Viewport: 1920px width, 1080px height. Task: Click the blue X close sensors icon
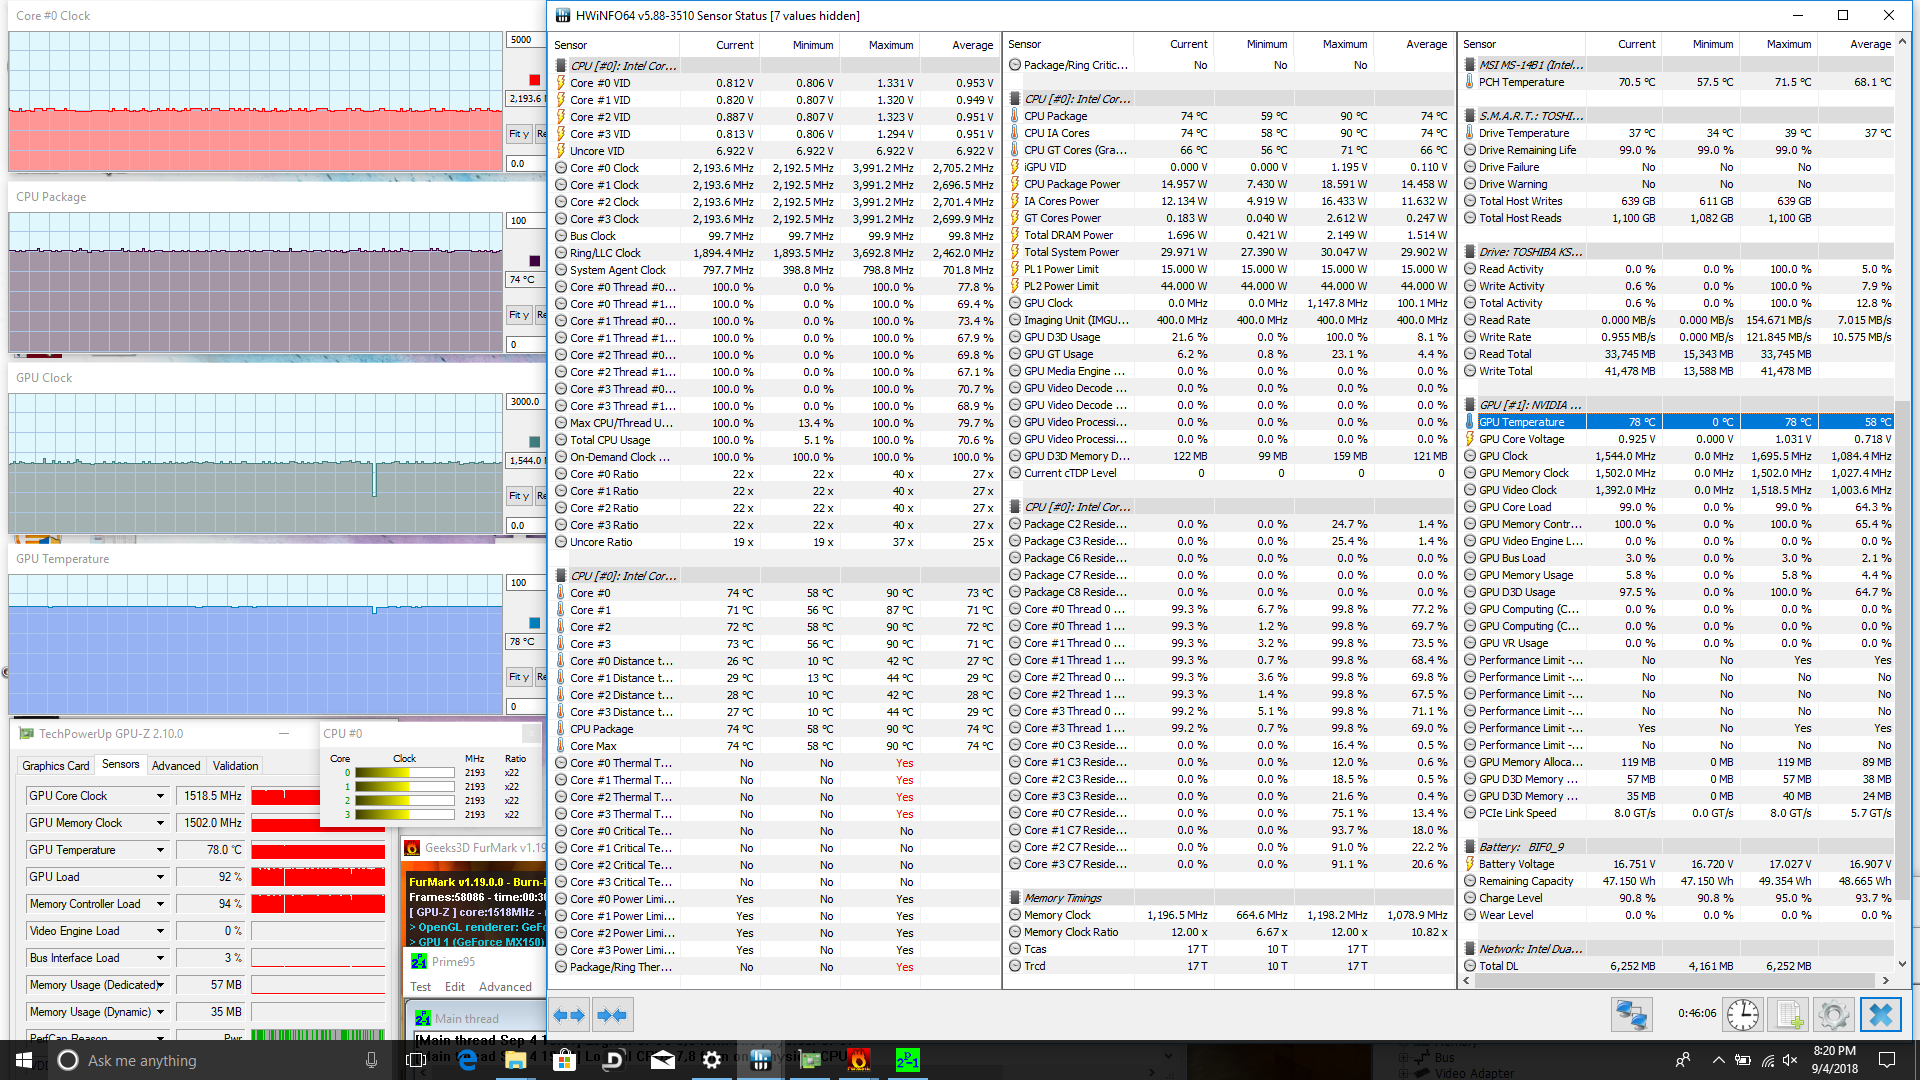(1880, 1015)
